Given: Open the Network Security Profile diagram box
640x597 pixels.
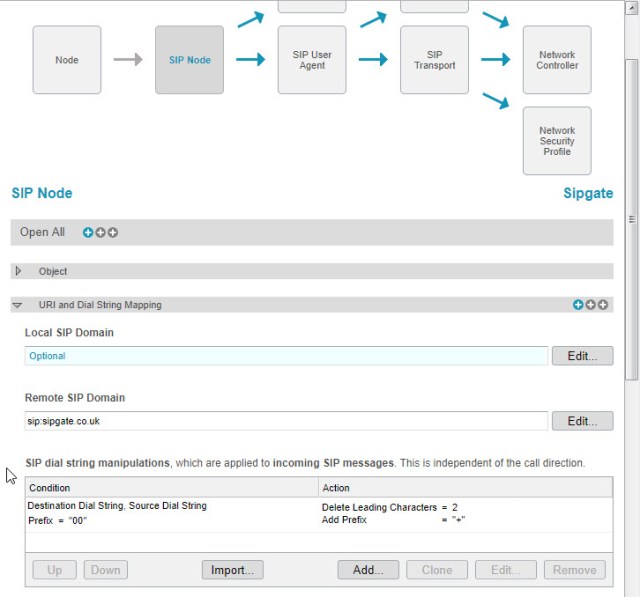Looking at the screenshot, I should coord(557,141).
